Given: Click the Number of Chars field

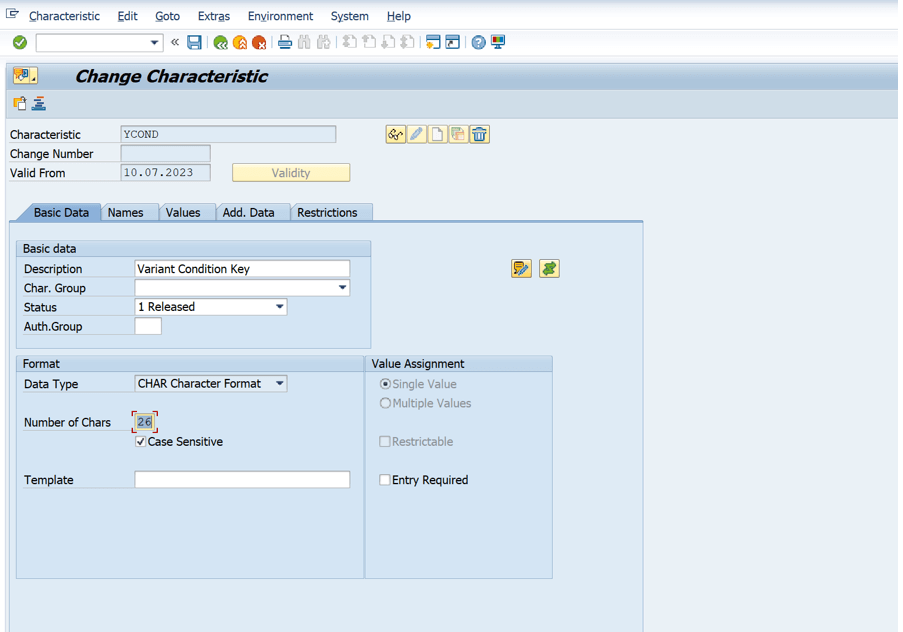Looking at the screenshot, I should tap(145, 422).
